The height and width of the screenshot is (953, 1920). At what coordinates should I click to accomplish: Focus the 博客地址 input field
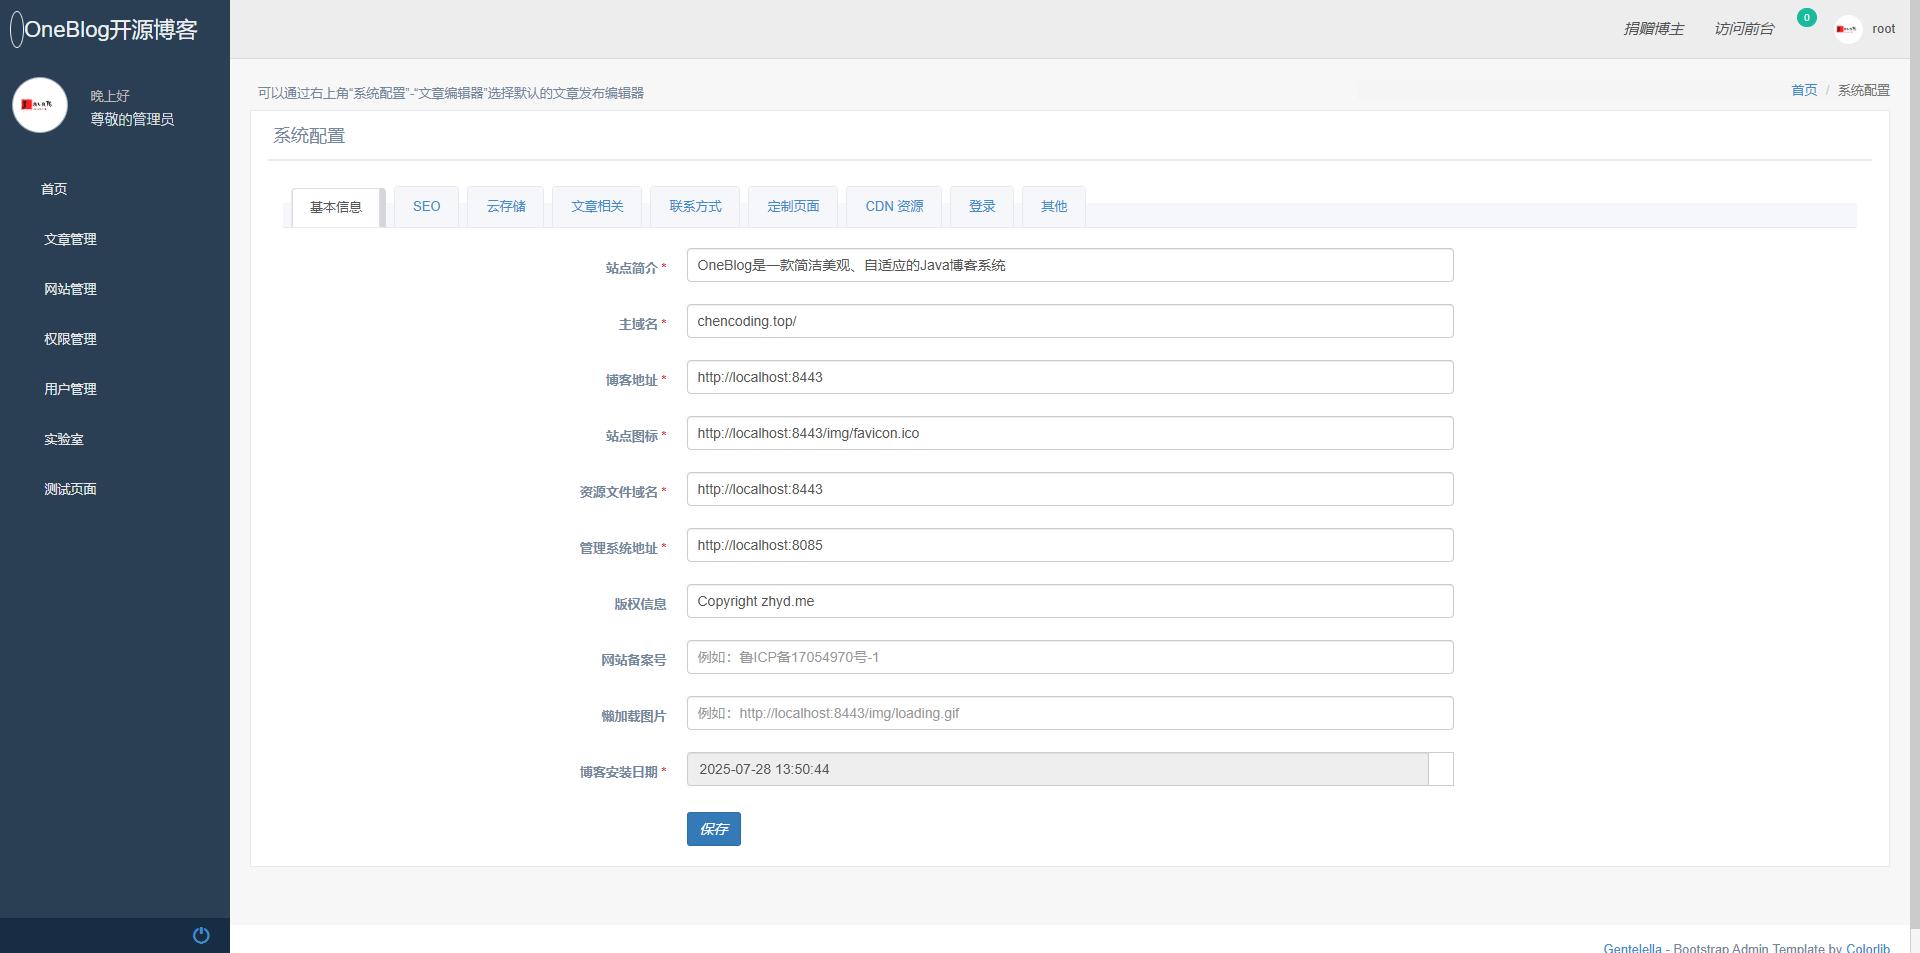(x=1070, y=377)
